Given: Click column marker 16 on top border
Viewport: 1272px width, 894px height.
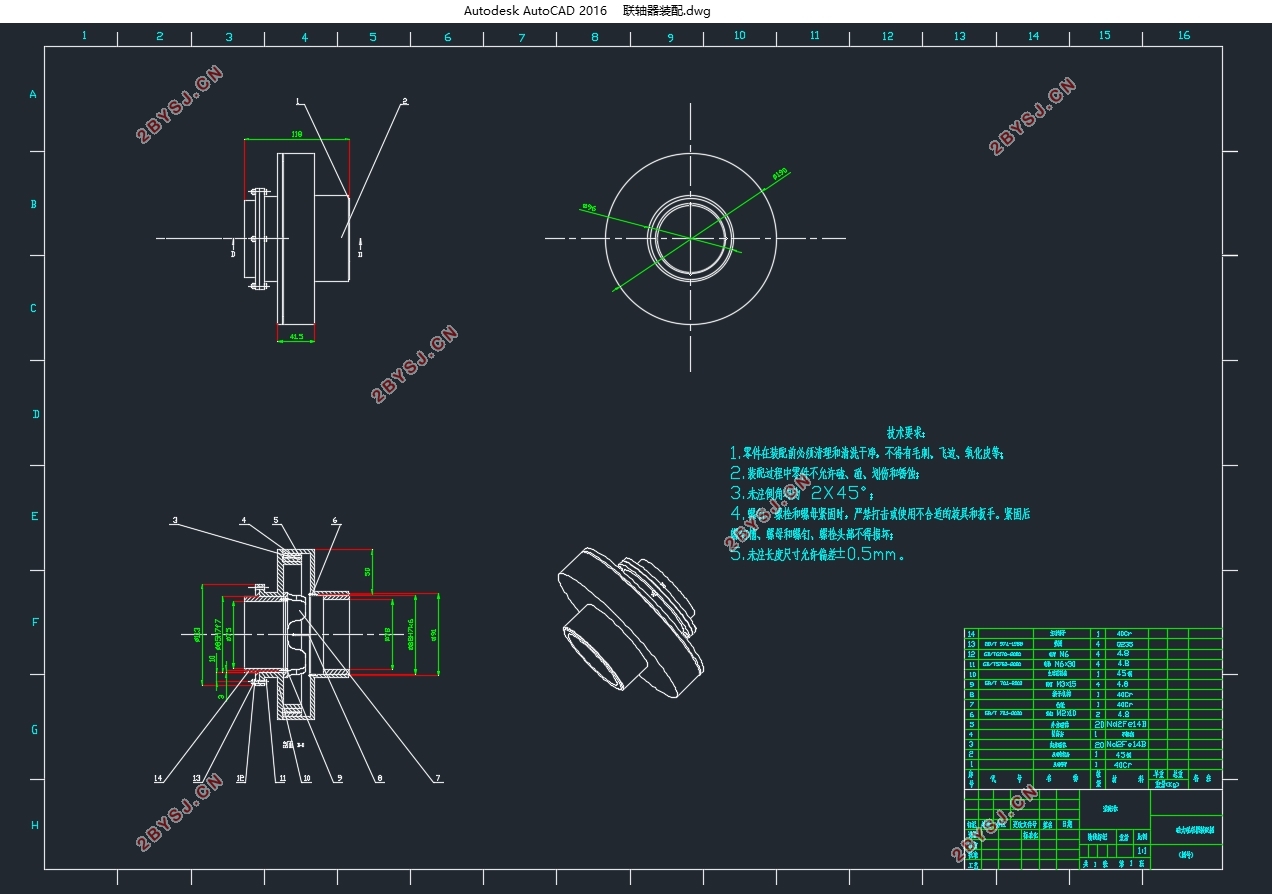Looking at the screenshot, I should point(1184,35).
